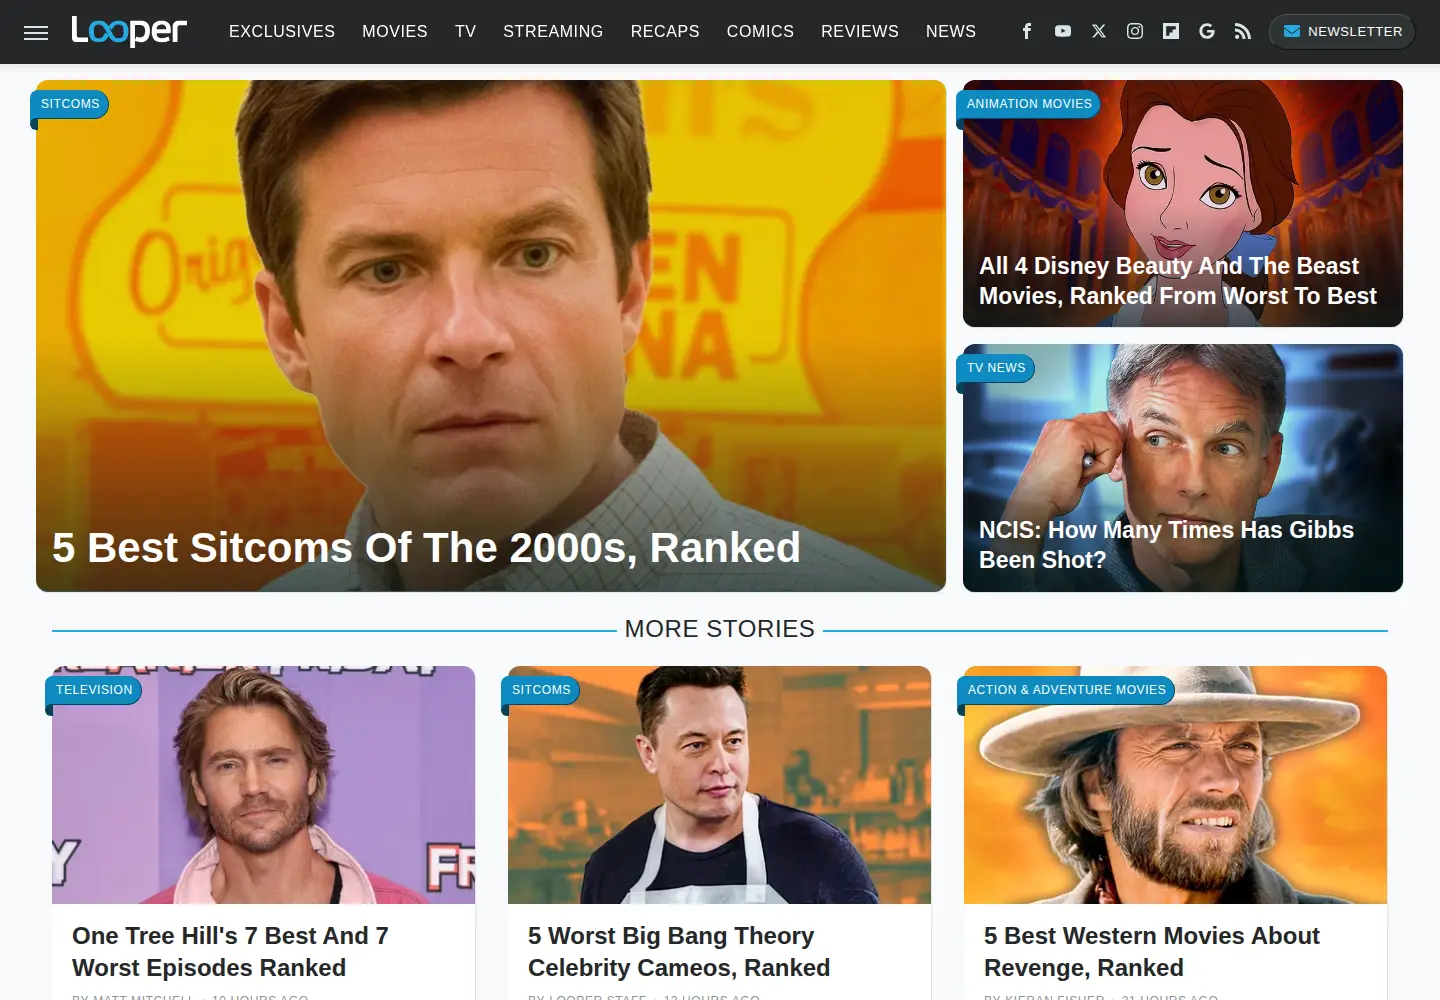
Task: Open NCIS Gibbs shot article headline
Action: [1166, 545]
